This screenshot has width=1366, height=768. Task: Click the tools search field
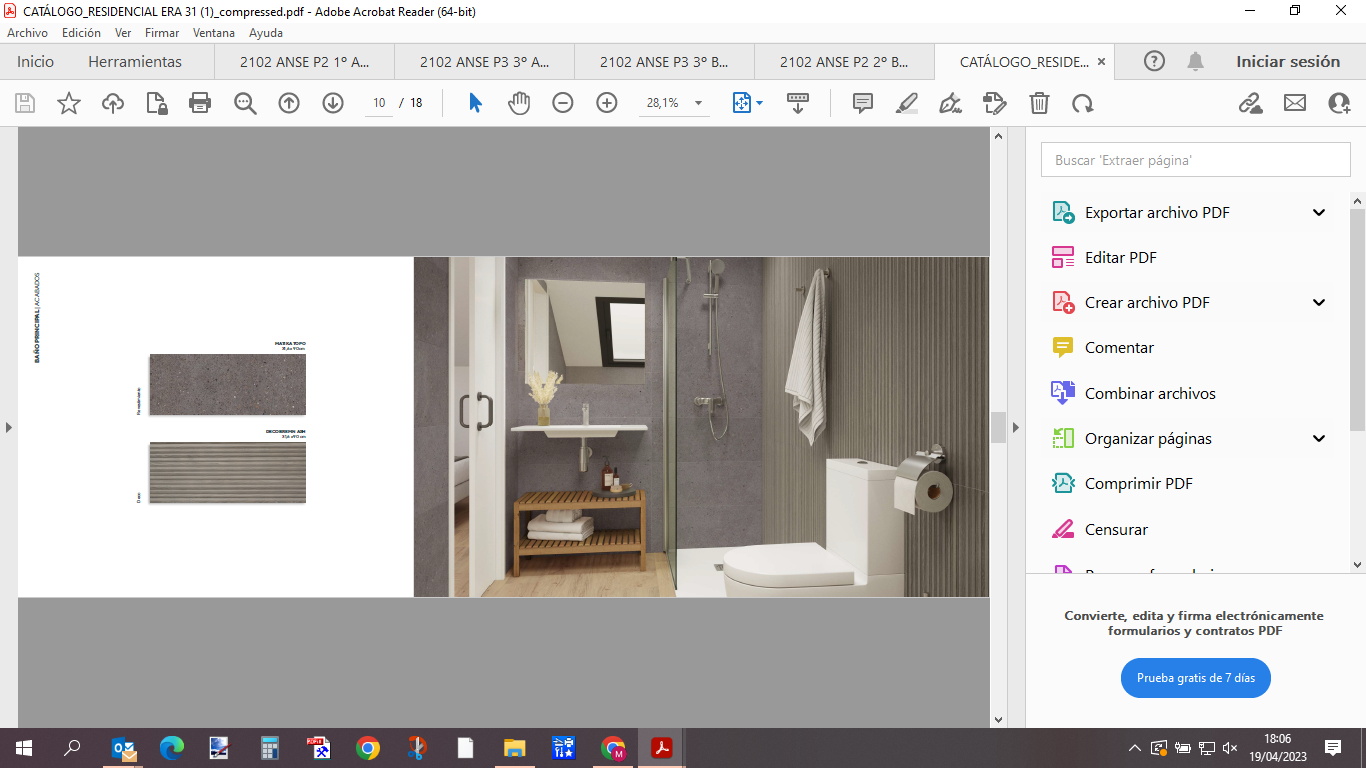tap(1195, 160)
